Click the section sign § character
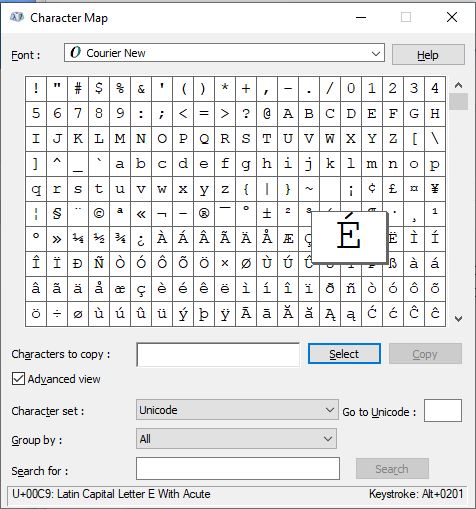The width and height of the screenshot is (476, 509). point(57,214)
